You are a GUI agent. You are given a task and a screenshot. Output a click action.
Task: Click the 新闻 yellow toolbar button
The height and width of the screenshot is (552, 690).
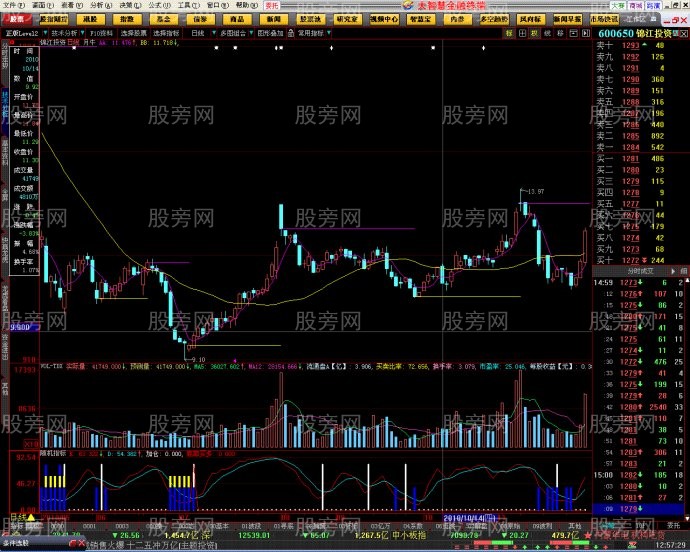(273, 19)
